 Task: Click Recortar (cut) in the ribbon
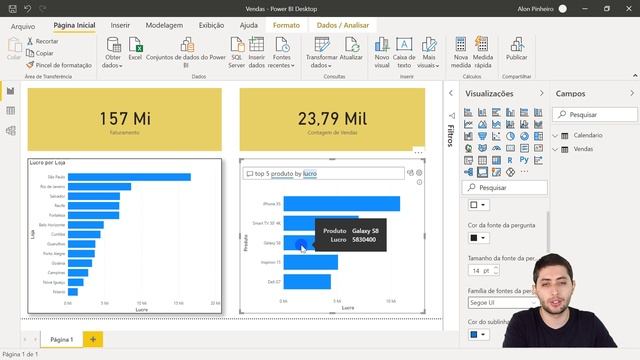coord(43,41)
